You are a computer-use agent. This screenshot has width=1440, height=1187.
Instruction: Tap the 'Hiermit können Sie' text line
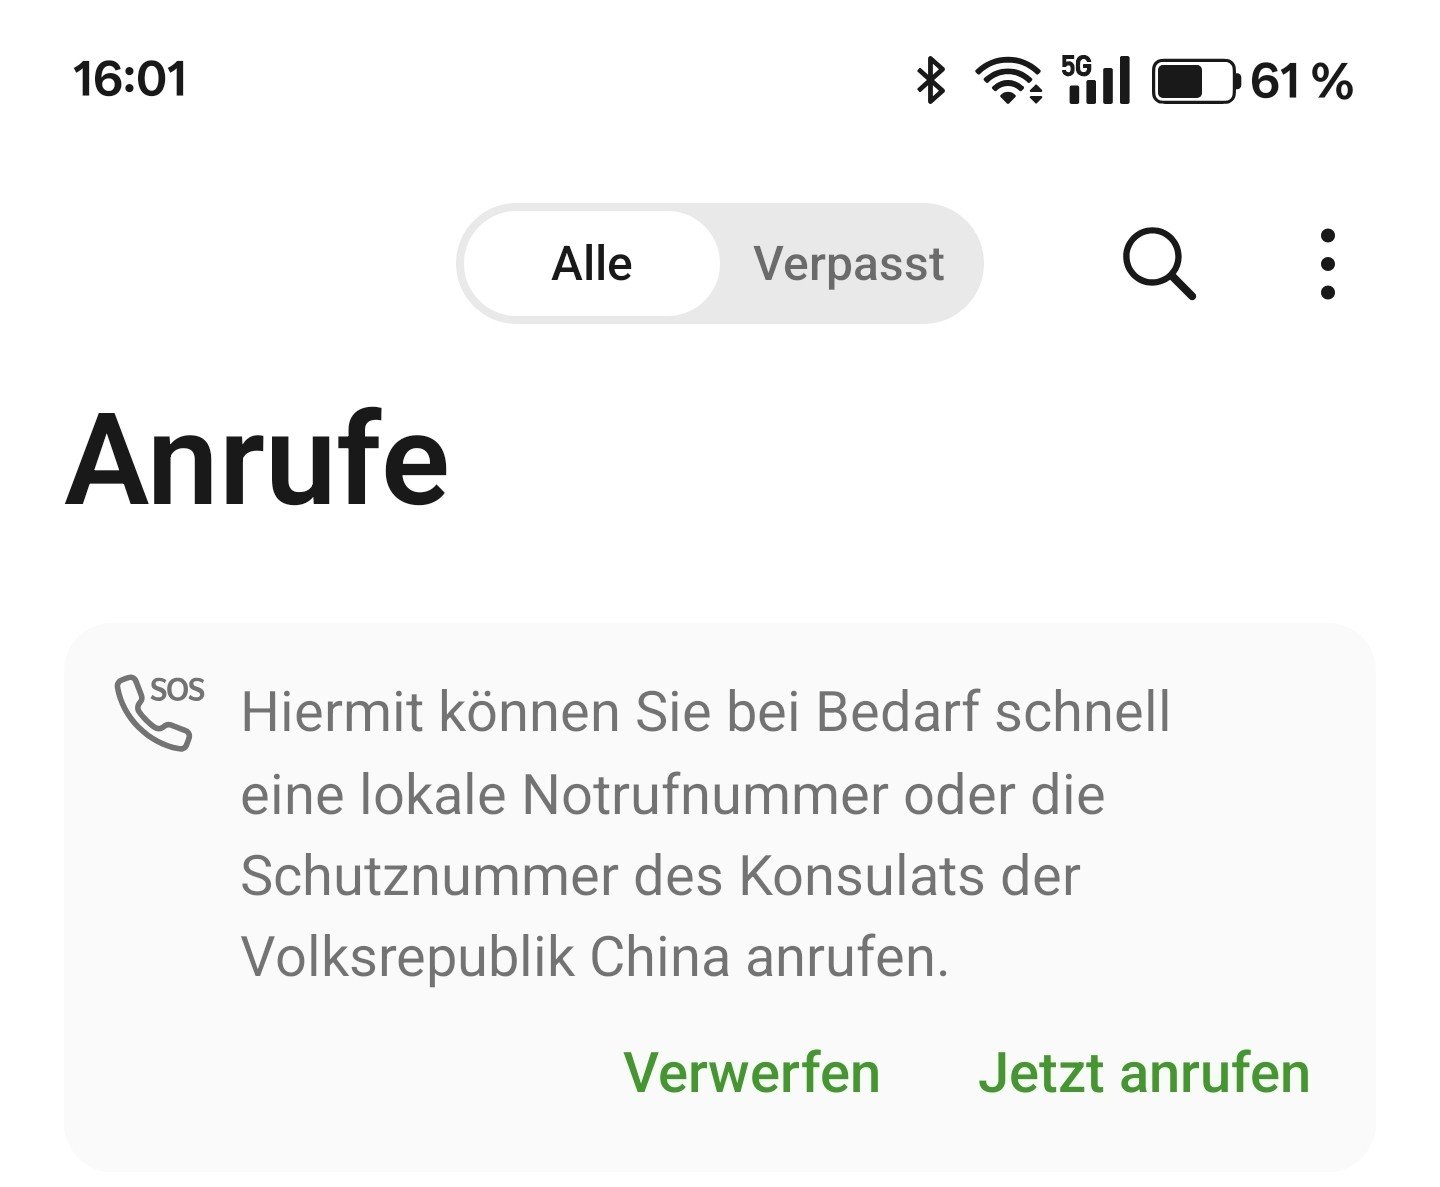click(x=706, y=712)
